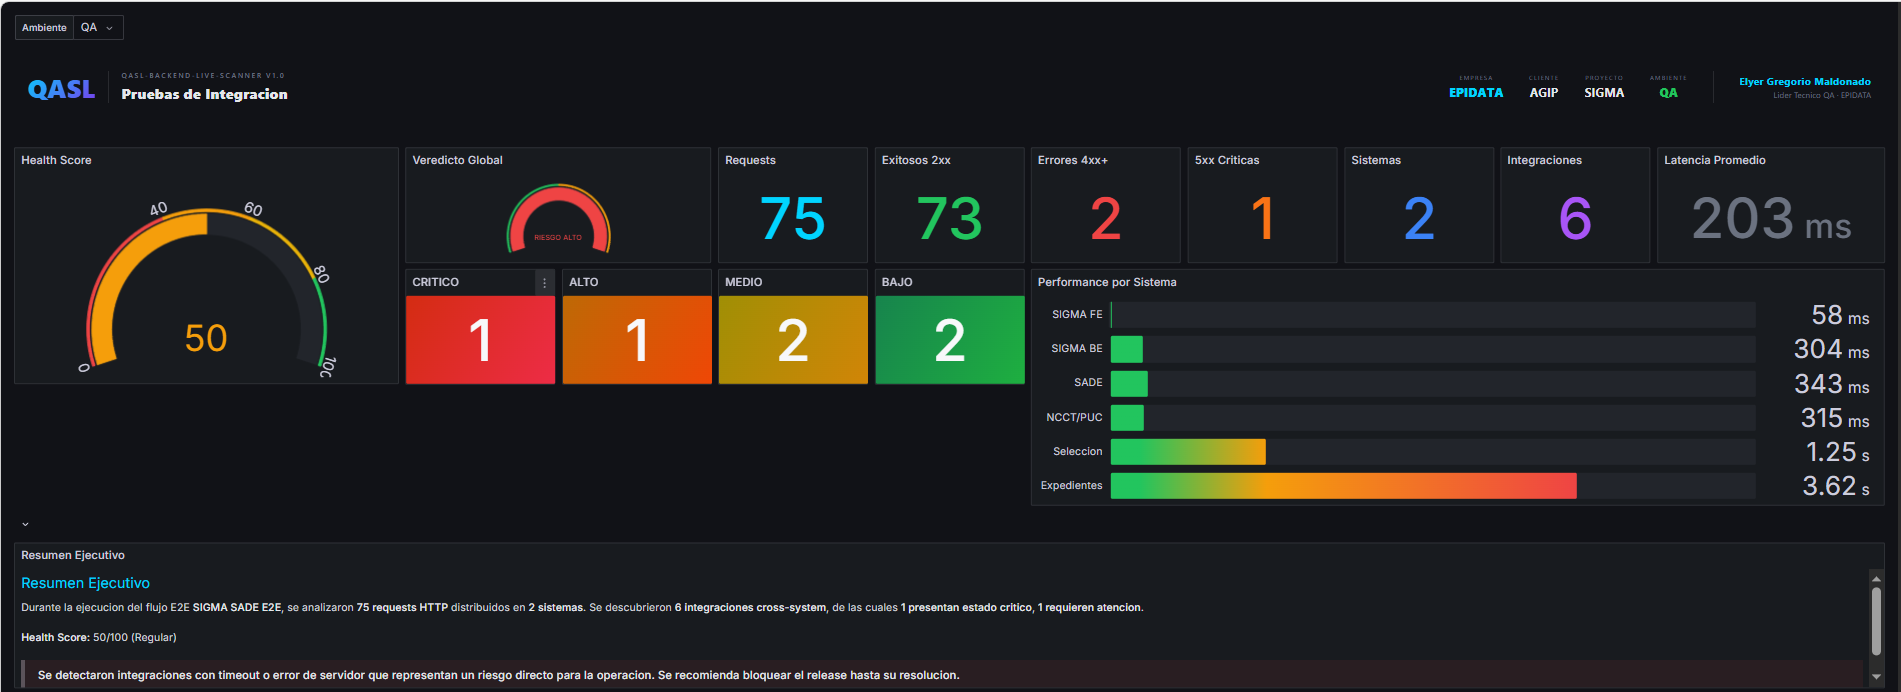1901x692 pixels.
Task: Click the scrollbar down arrow in Resumen Ejecutivo
Action: point(1876,677)
